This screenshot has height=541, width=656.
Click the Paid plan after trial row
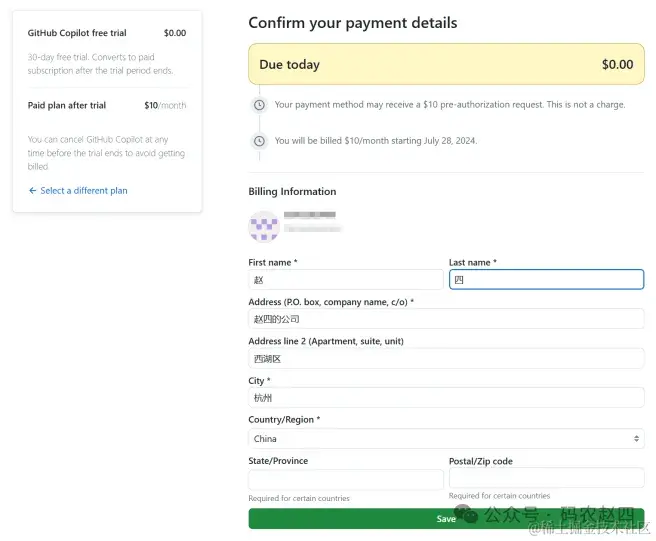tap(106, 105)
